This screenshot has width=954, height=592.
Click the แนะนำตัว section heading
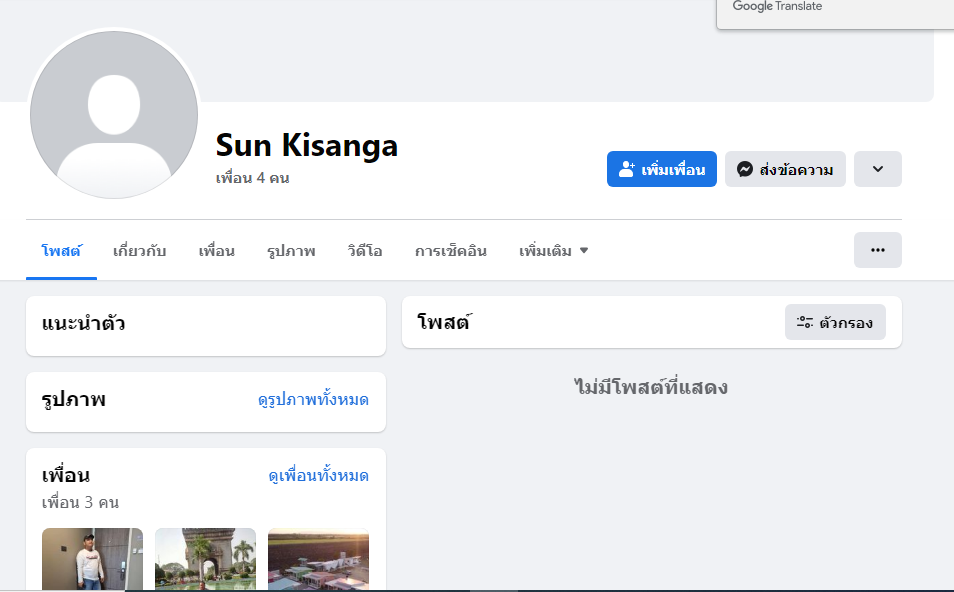(x=83, y=323)
